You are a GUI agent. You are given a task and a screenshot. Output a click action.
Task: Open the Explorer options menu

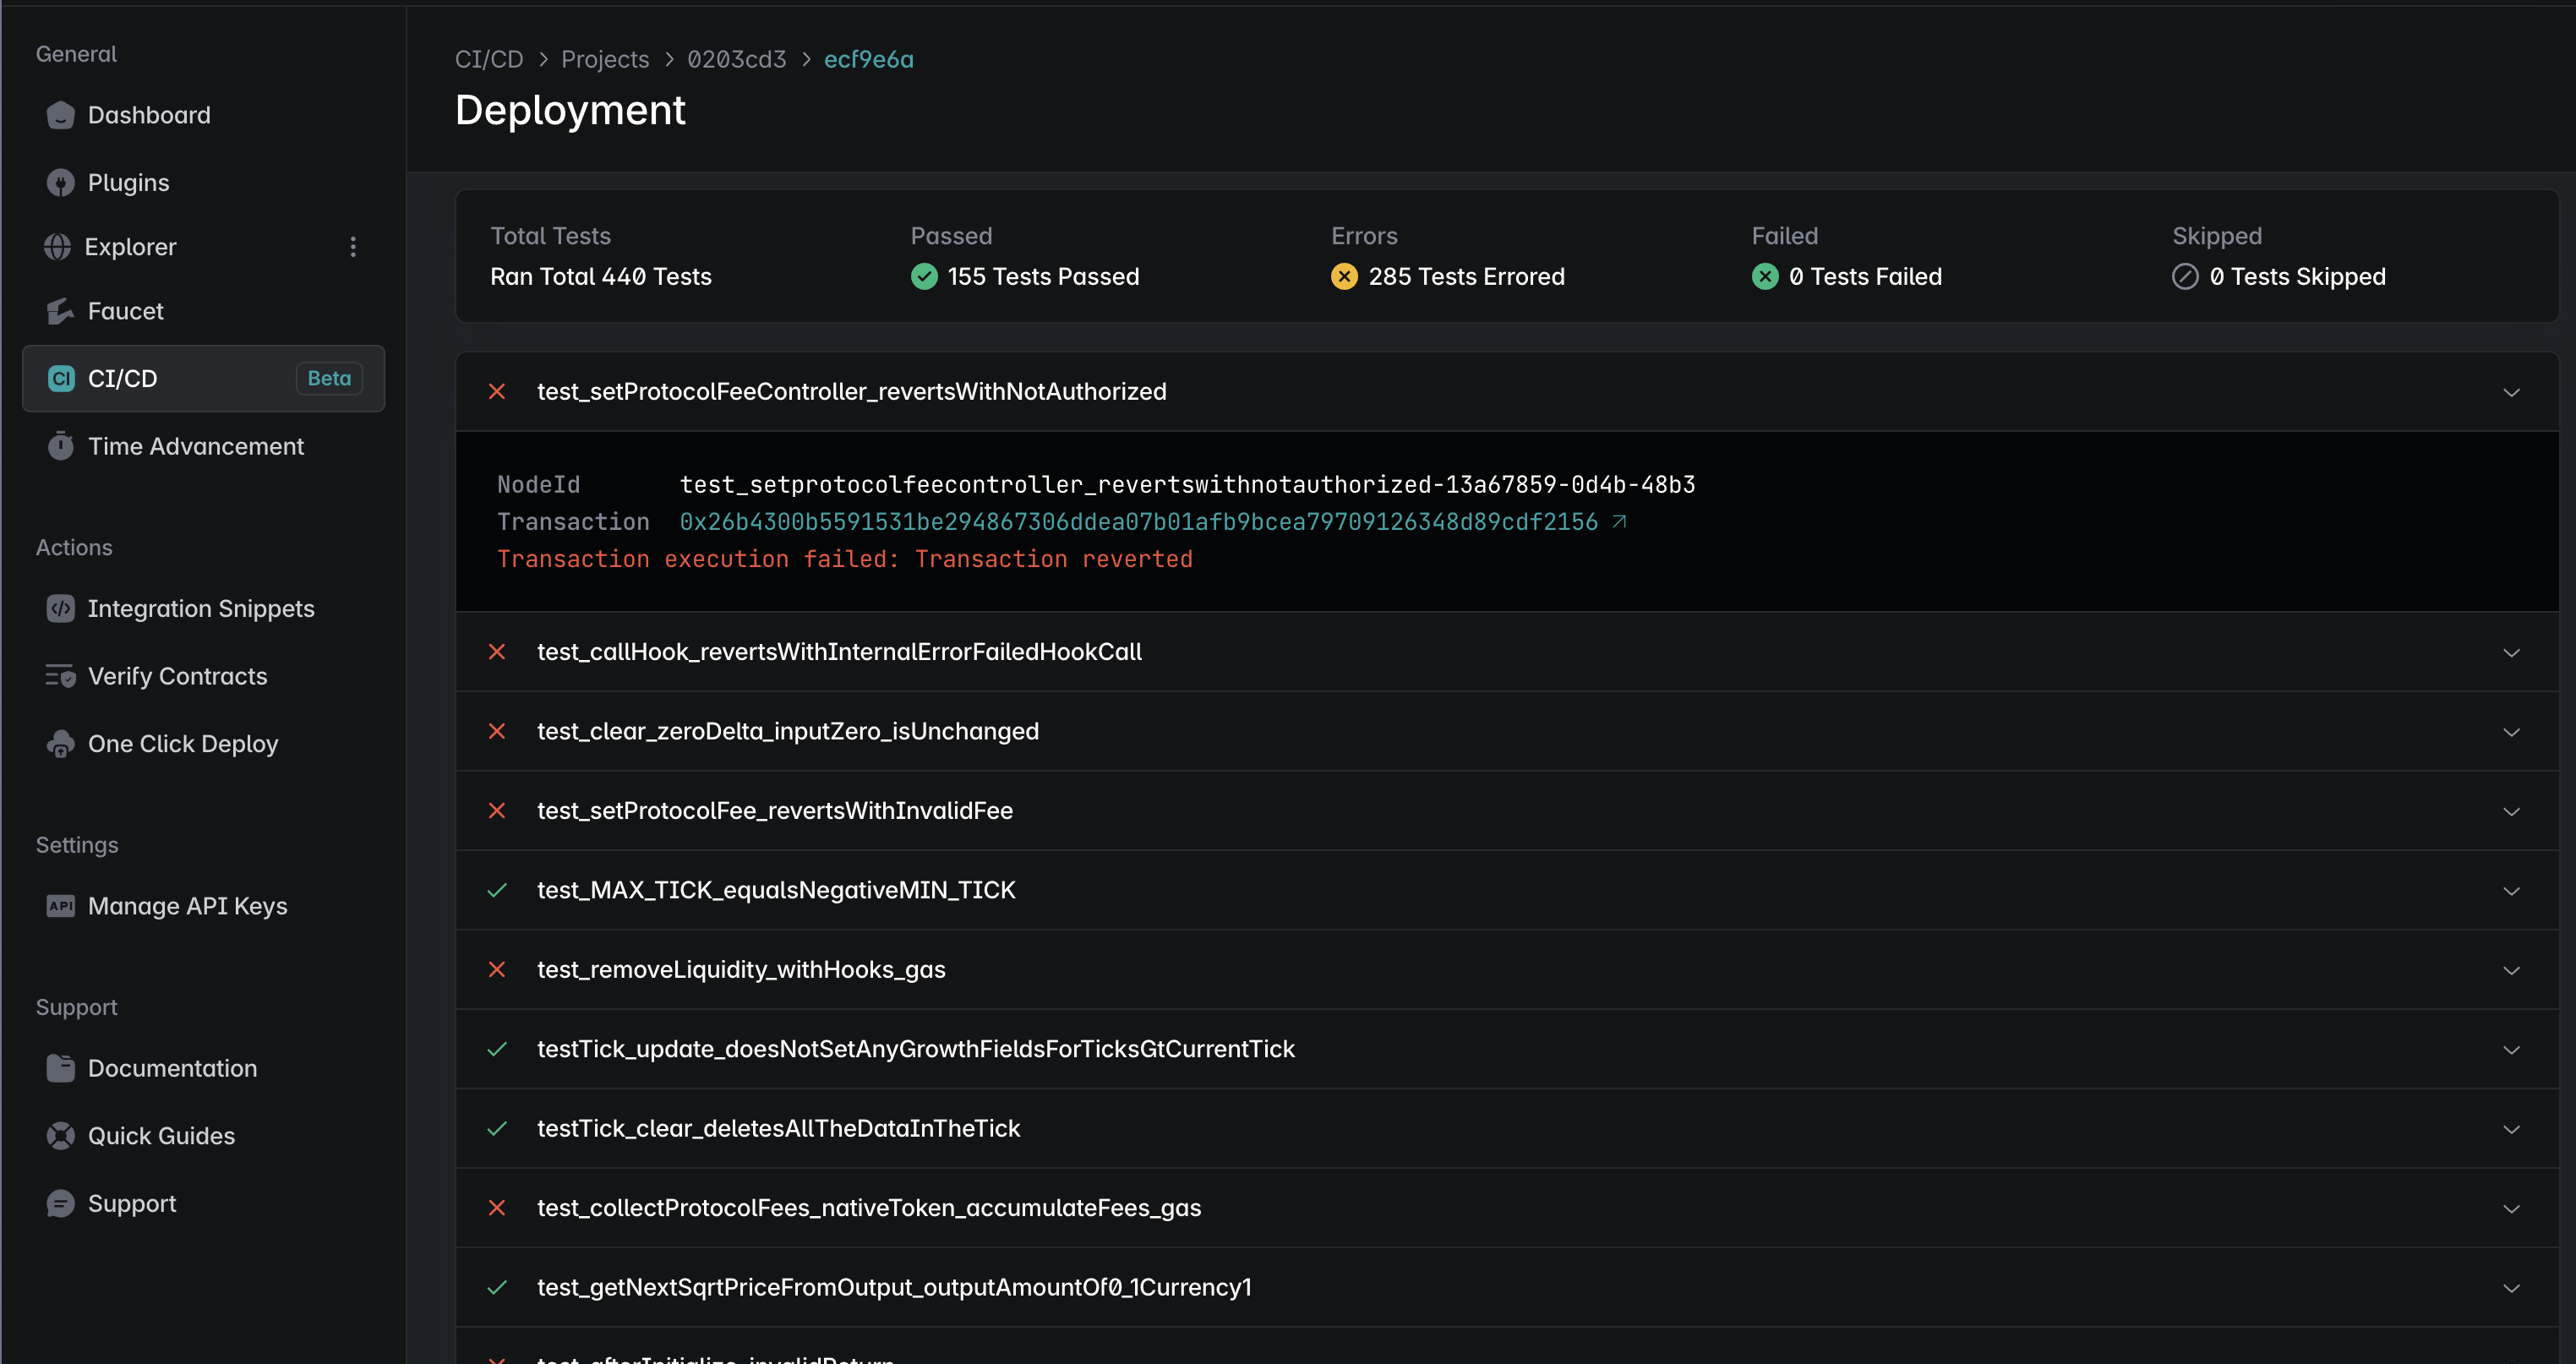point(352,246)
